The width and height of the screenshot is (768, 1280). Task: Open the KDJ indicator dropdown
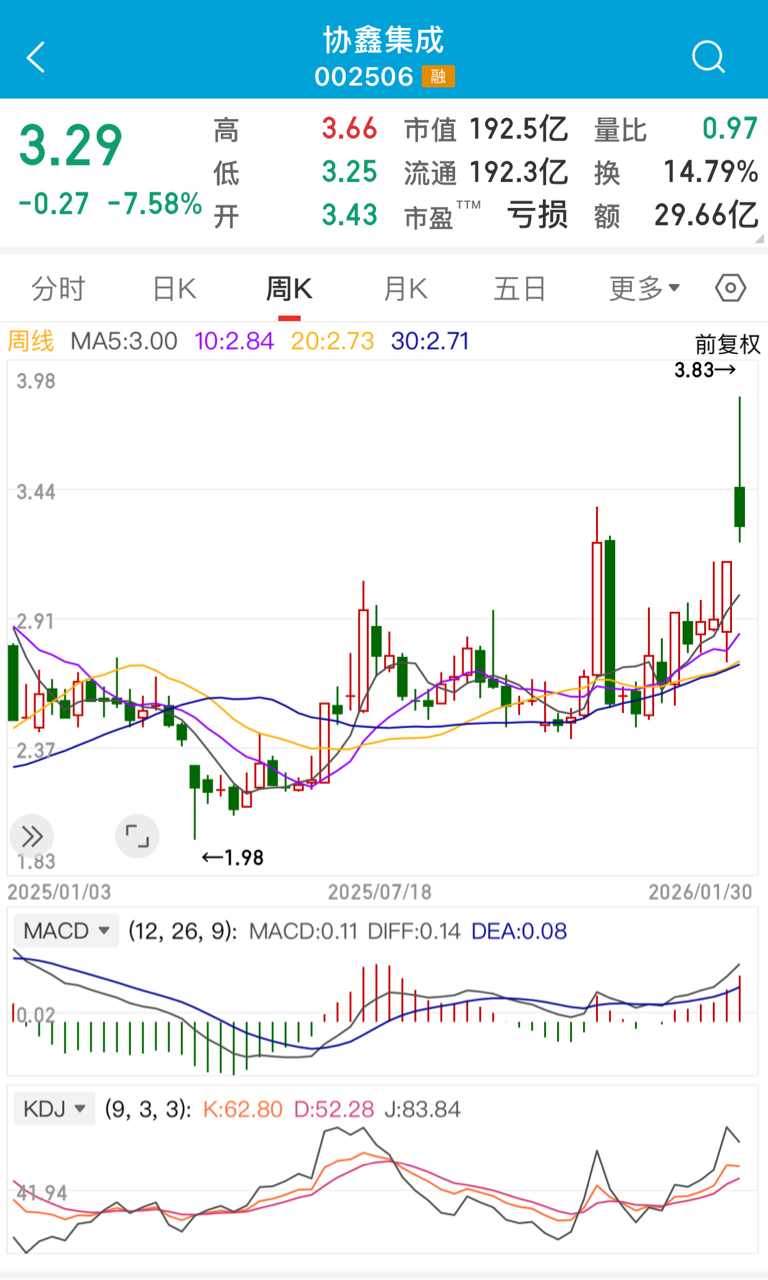coord(56,1109)
